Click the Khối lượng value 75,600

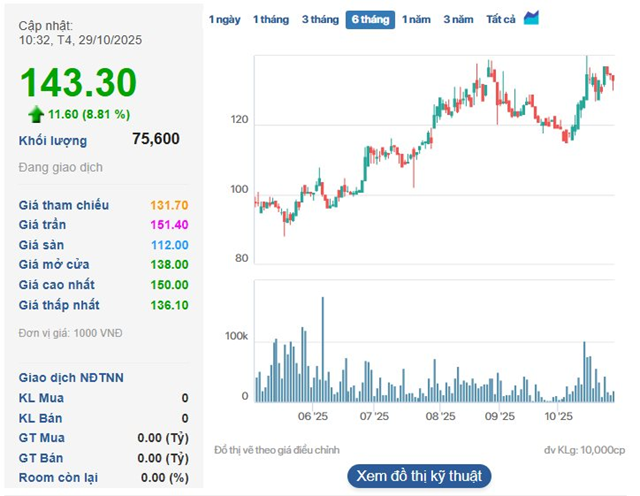(x=156, y=140)
